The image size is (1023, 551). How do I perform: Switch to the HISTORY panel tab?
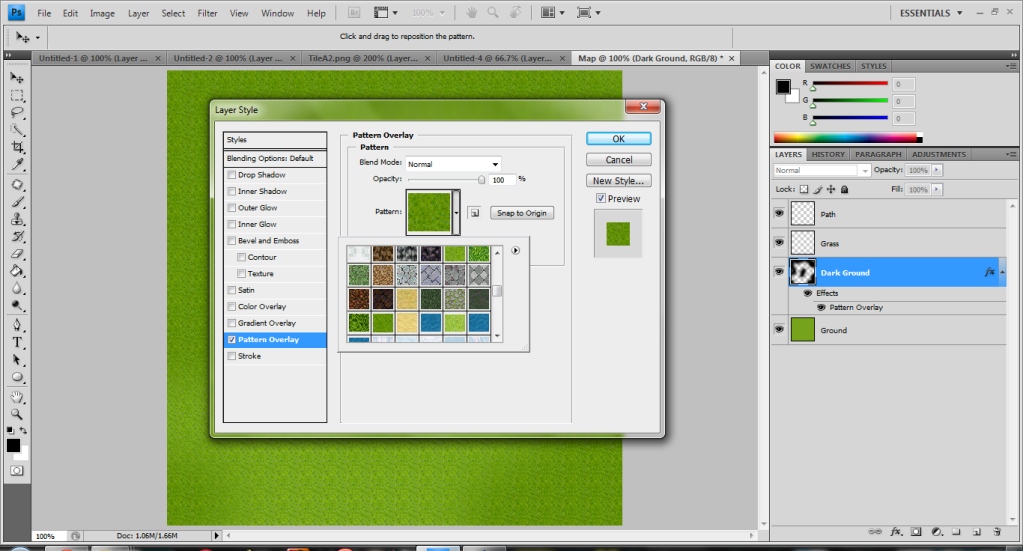pyautogui.click(x=828, y=155)
